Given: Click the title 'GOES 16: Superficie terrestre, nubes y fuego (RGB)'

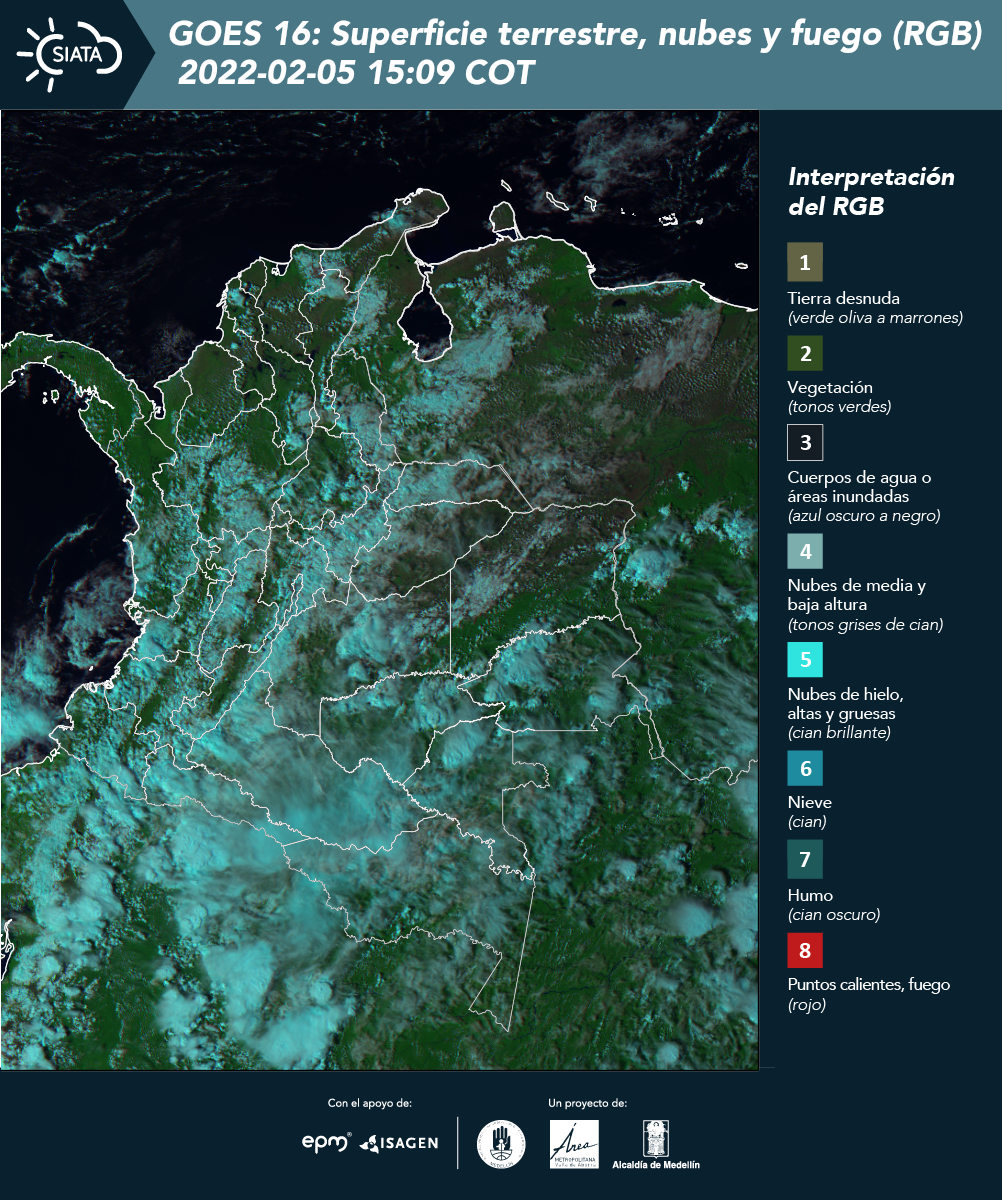Looking at the screenshot, I should click(576, 35).
